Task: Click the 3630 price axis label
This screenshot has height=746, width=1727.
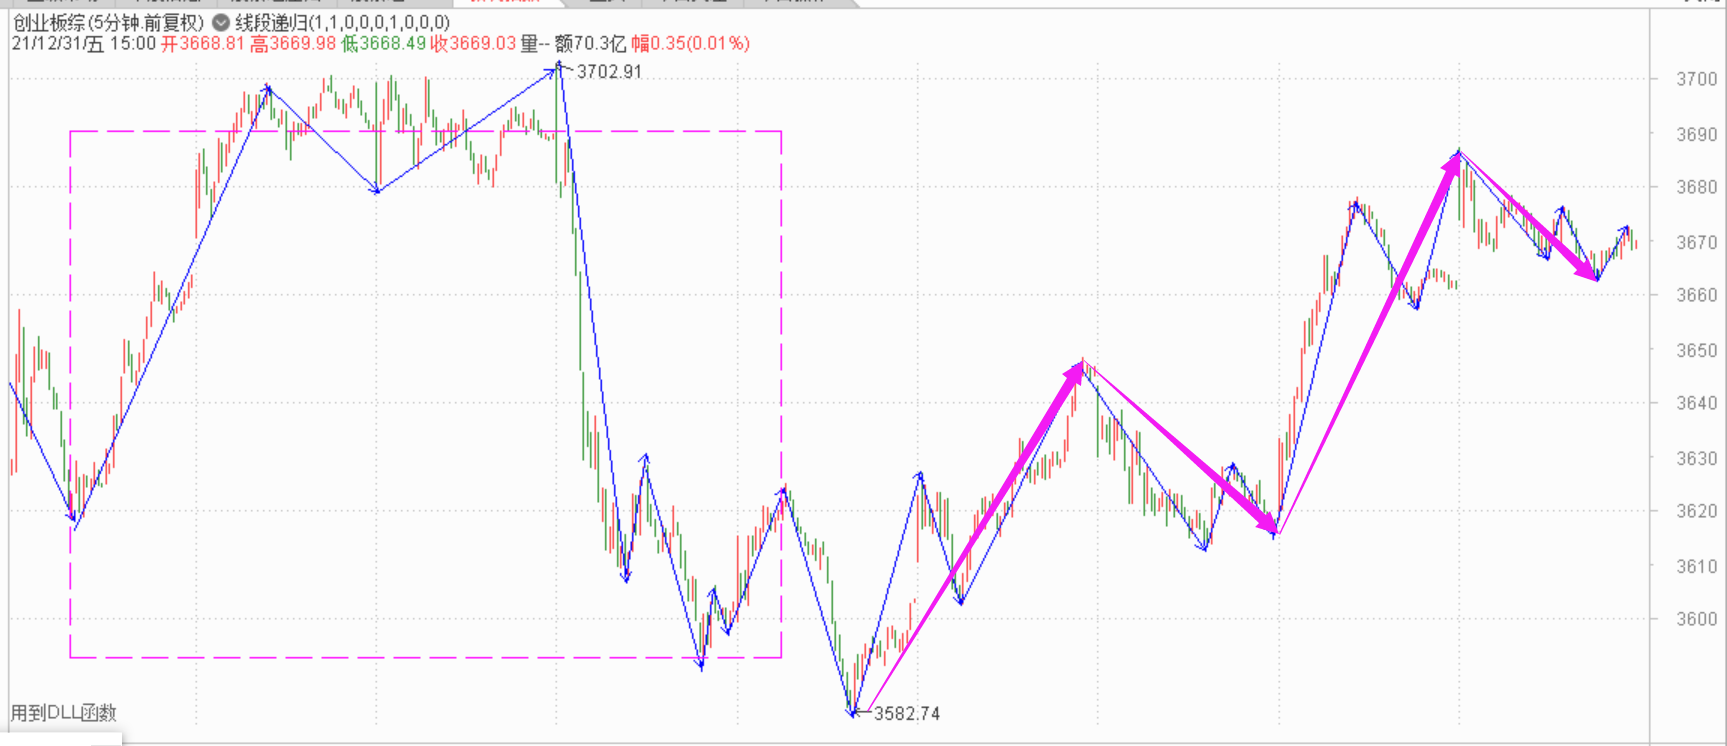Action: pyautogui.click(x=1697, y=458)
